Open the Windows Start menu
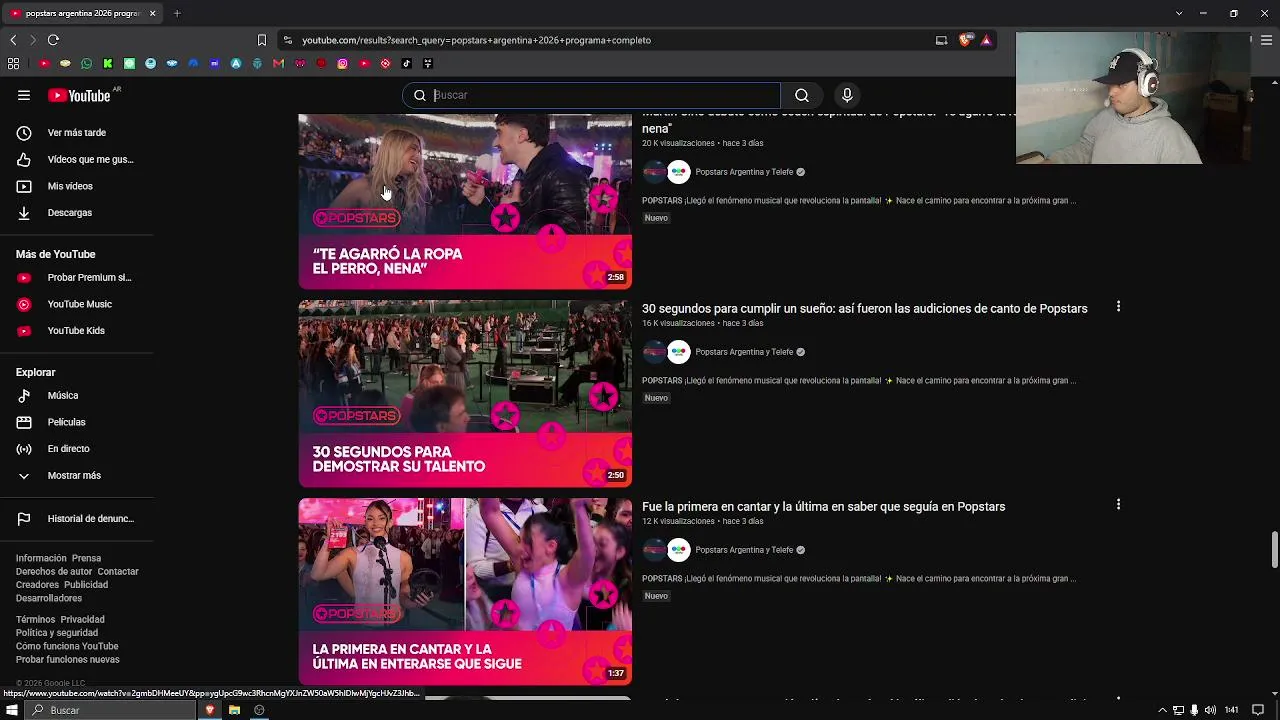1280x720 pixels. [12, 710]
